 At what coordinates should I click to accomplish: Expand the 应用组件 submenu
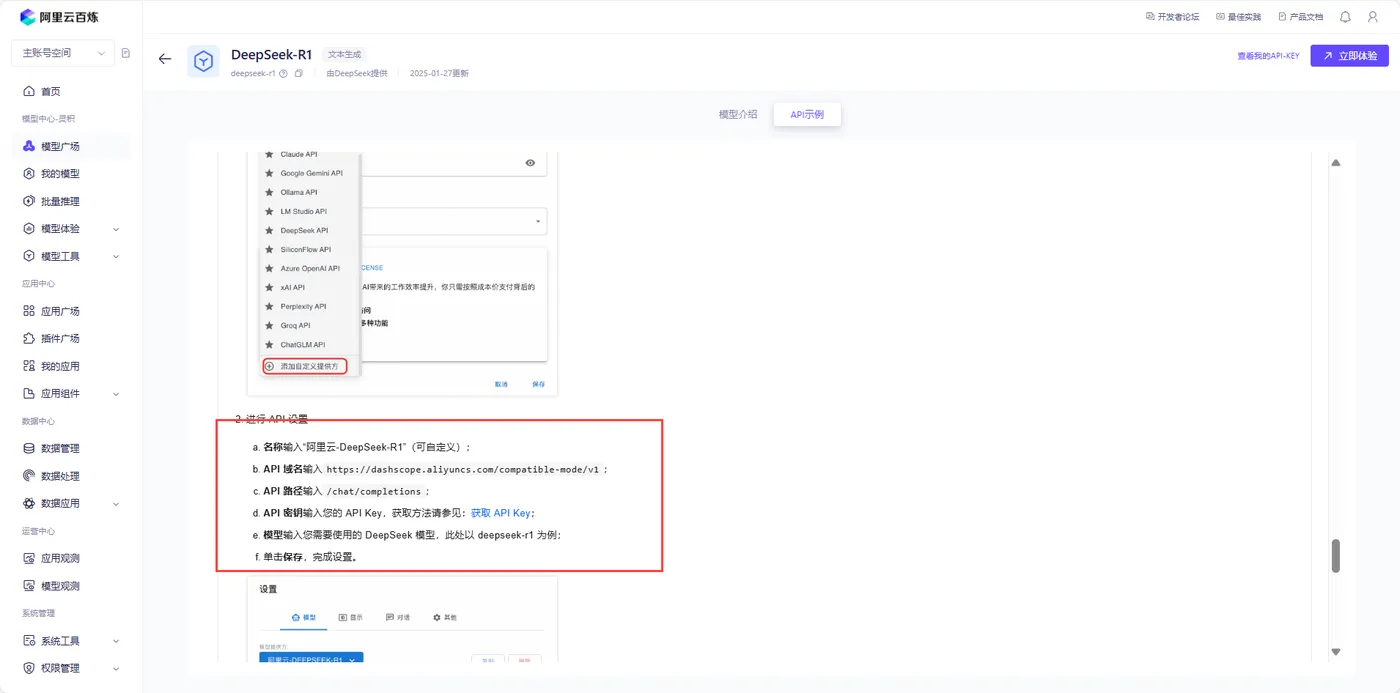116,394
